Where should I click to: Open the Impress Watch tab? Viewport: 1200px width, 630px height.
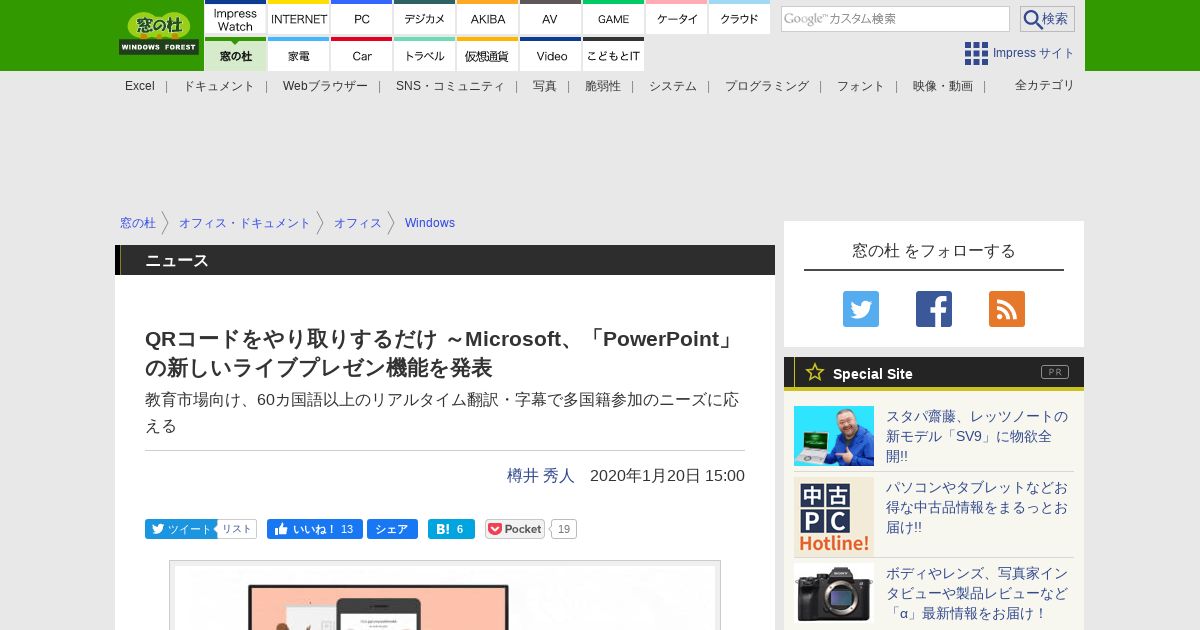(x=235, y=18)
